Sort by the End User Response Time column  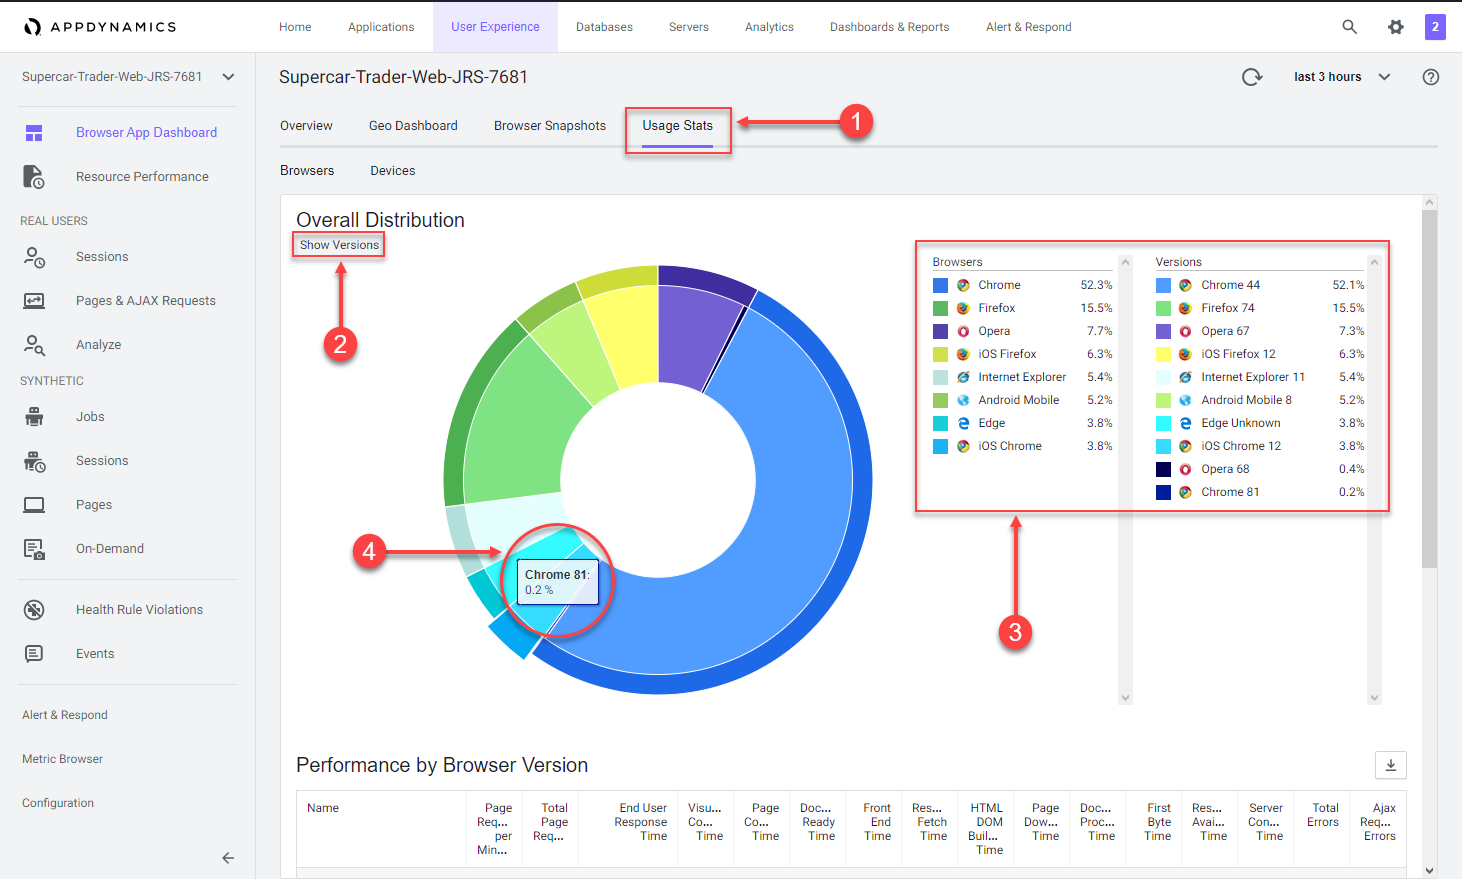(x=640, y=822)
